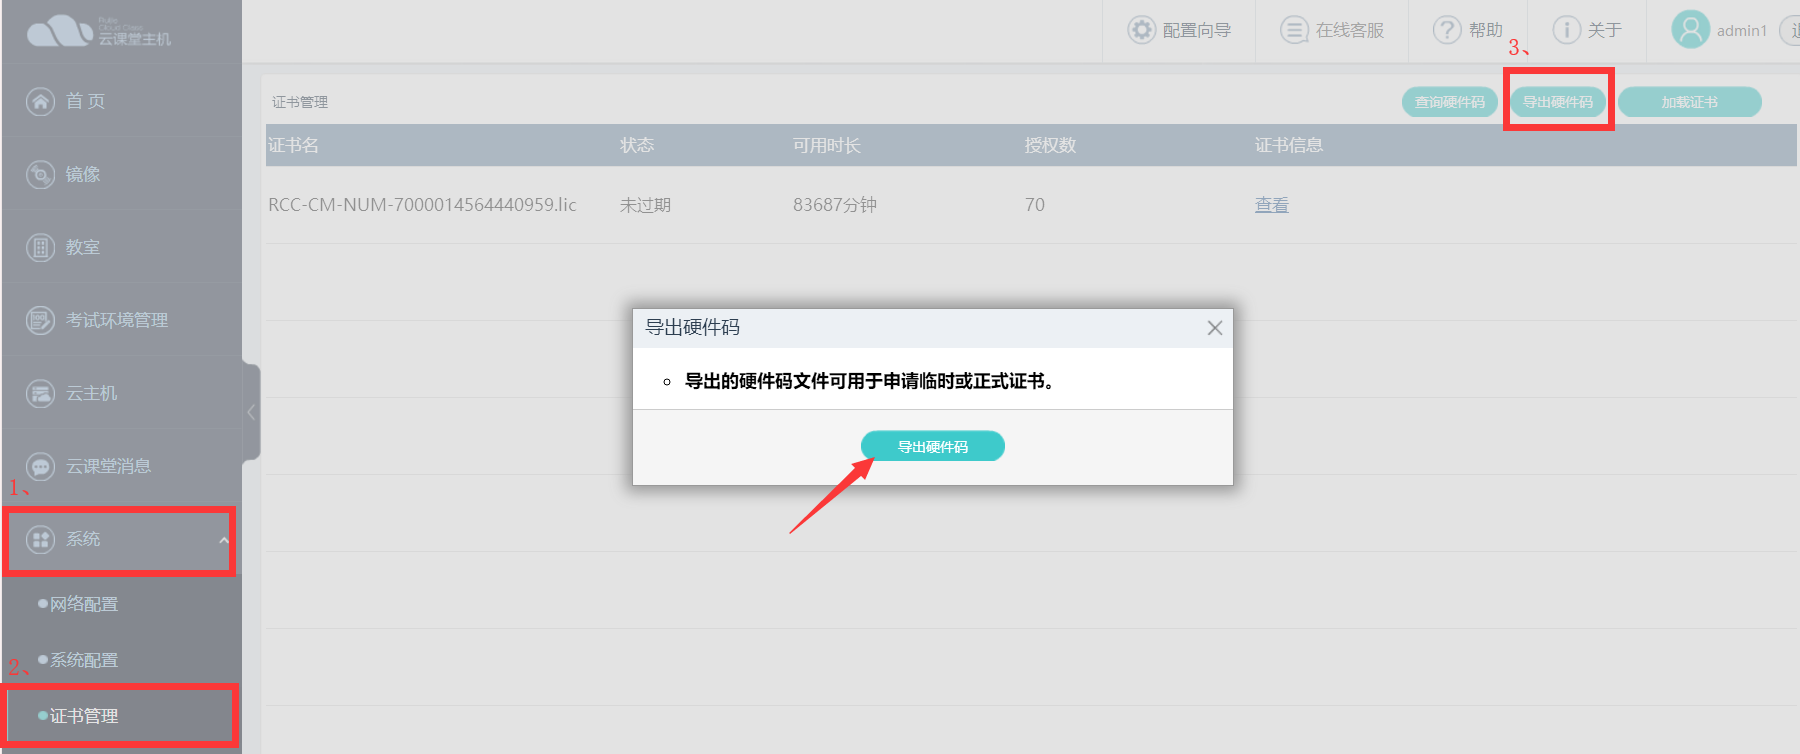Open 考试环境管理 exam management icon

pos(40,320)
